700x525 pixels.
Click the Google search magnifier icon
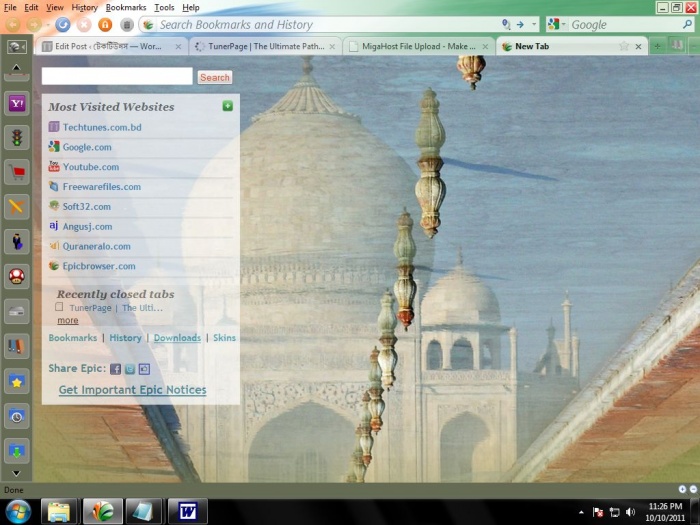(687, 25)
